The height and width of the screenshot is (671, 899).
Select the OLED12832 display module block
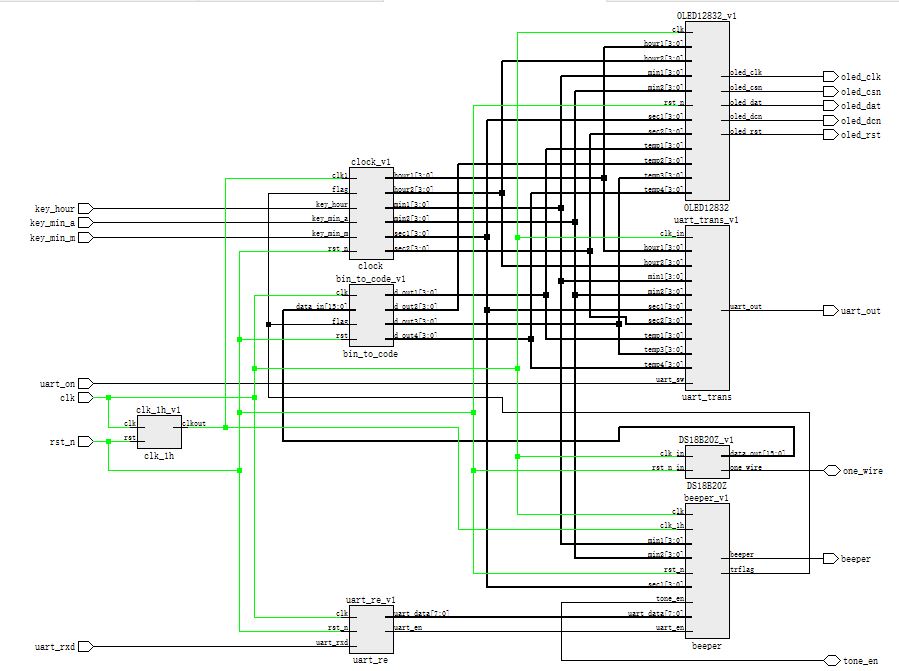(708, 111)
